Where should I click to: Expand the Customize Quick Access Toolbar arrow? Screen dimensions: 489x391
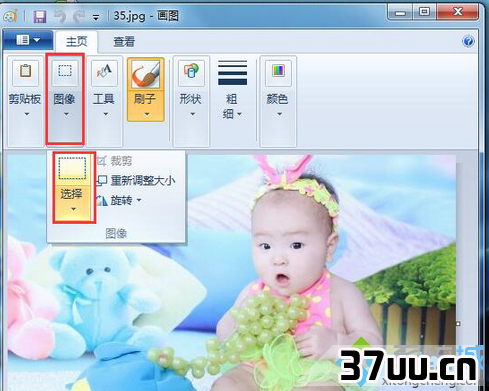(96, 17)
